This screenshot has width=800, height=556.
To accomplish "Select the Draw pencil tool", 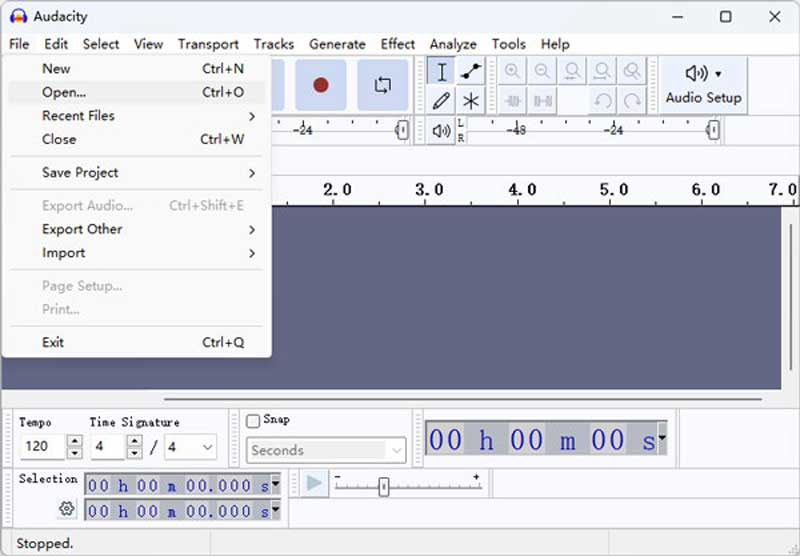I will tap(441, 100).
